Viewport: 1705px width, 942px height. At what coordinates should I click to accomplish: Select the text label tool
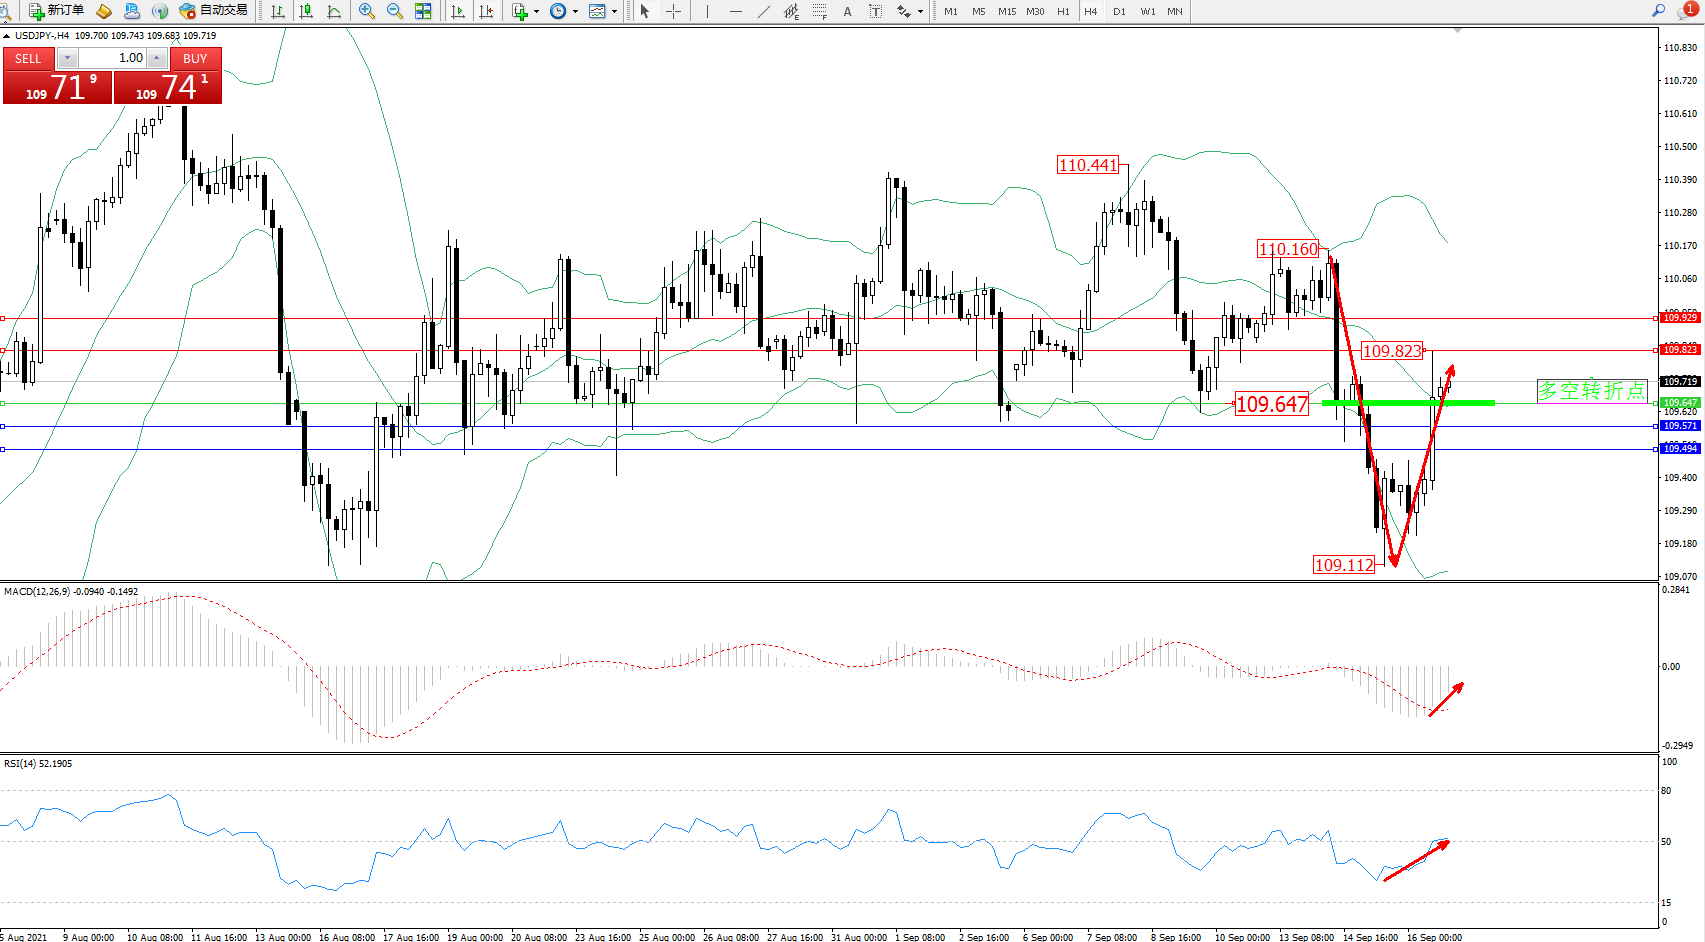click(875, 11)
